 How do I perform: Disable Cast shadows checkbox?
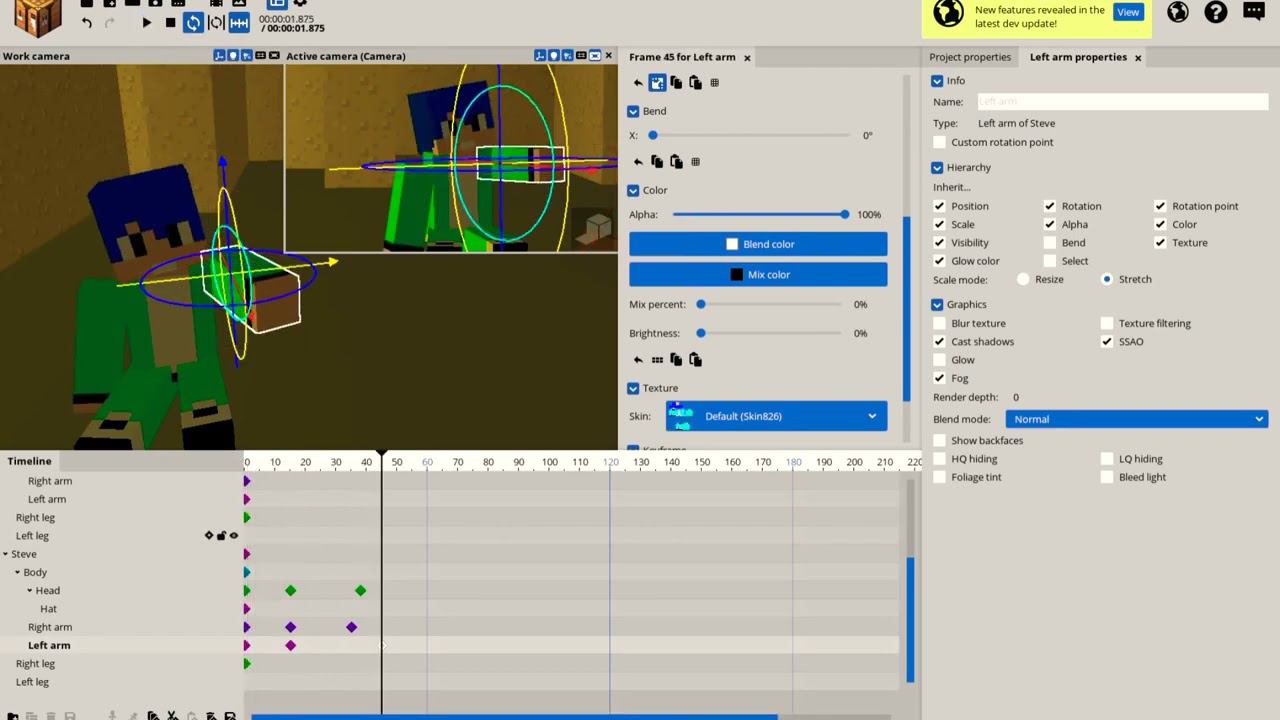tap(939, 342)
